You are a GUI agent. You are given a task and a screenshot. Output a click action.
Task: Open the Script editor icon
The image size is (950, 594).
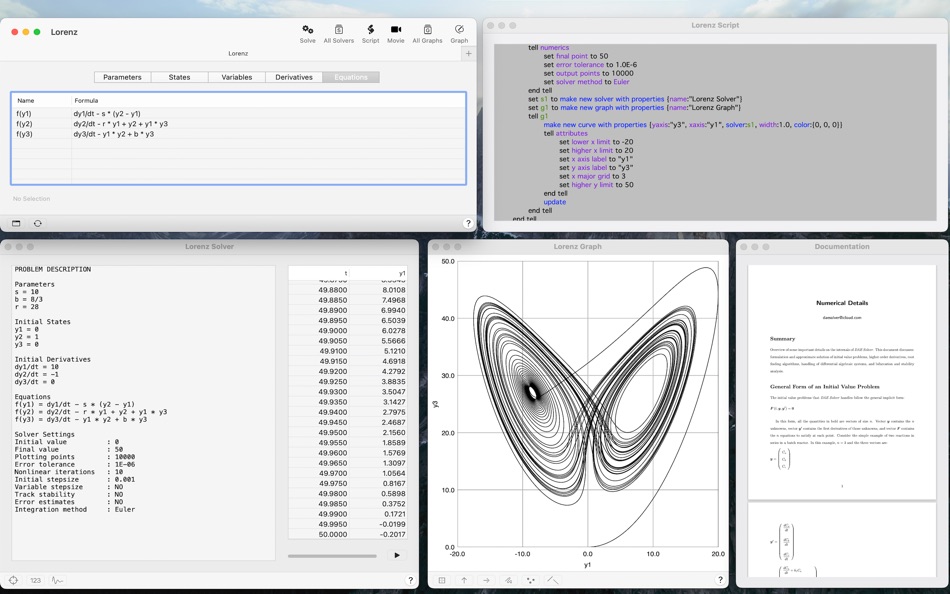coord(370,31)
